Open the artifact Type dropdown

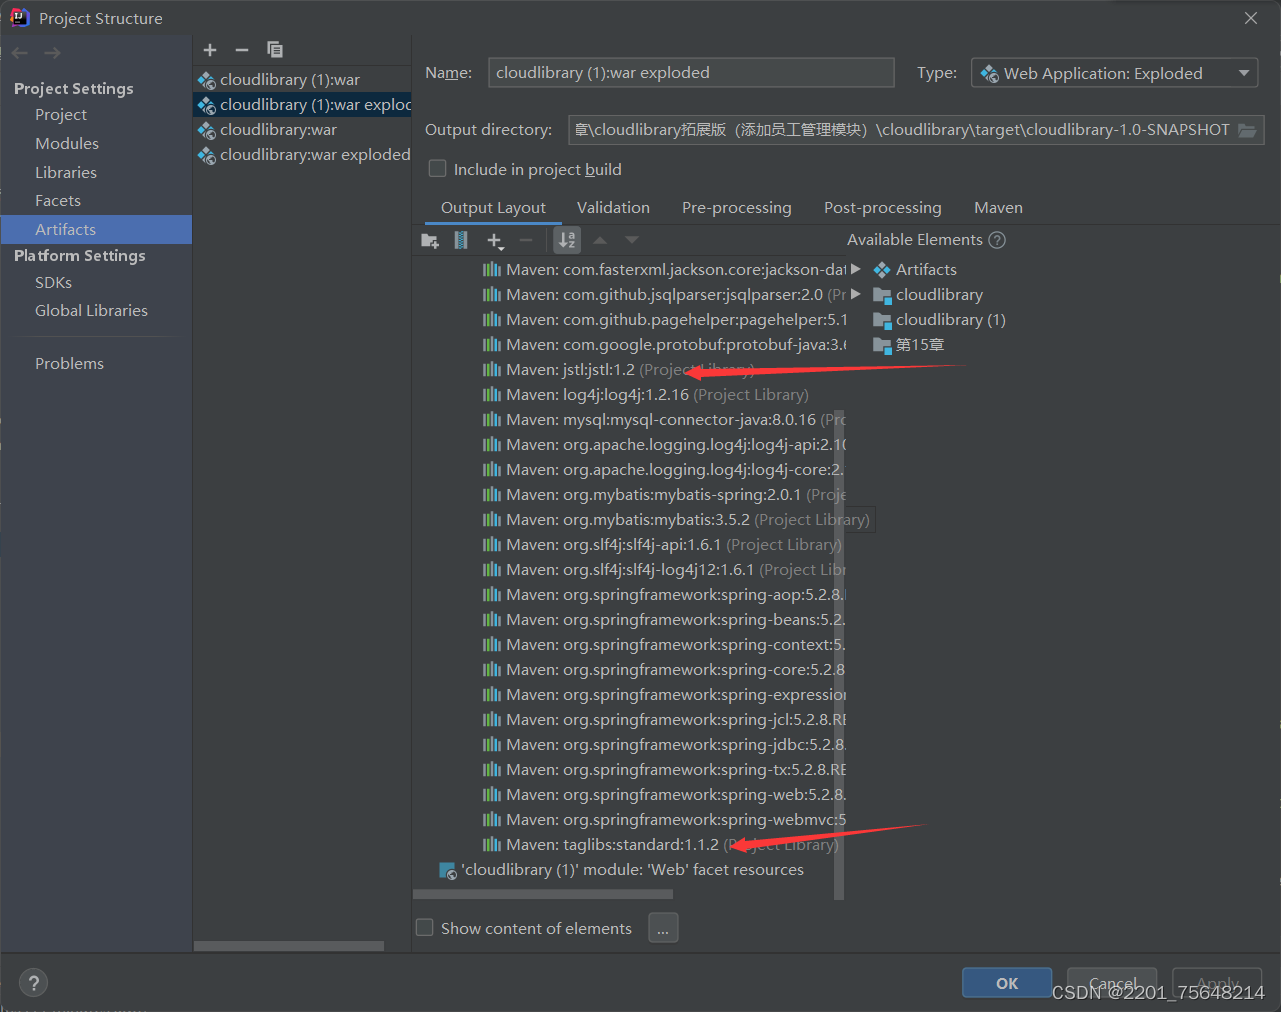(1114, 73)
